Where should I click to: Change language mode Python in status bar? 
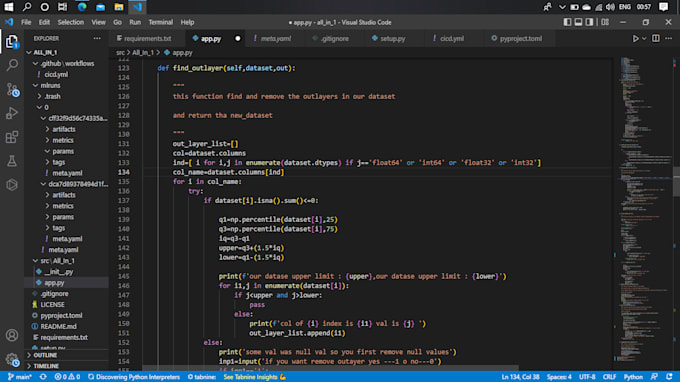point(633,377)
